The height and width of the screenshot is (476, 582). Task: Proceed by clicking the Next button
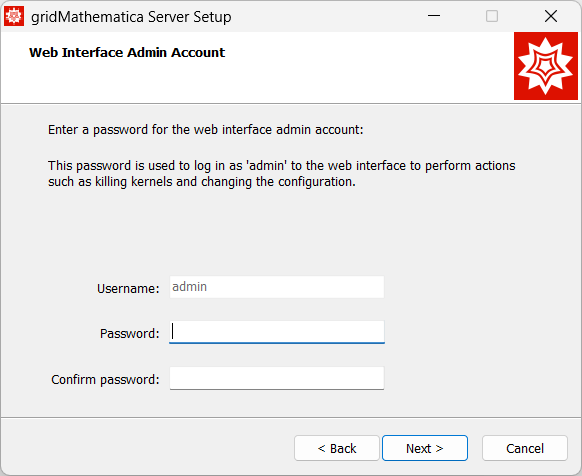tap(425, 448)
